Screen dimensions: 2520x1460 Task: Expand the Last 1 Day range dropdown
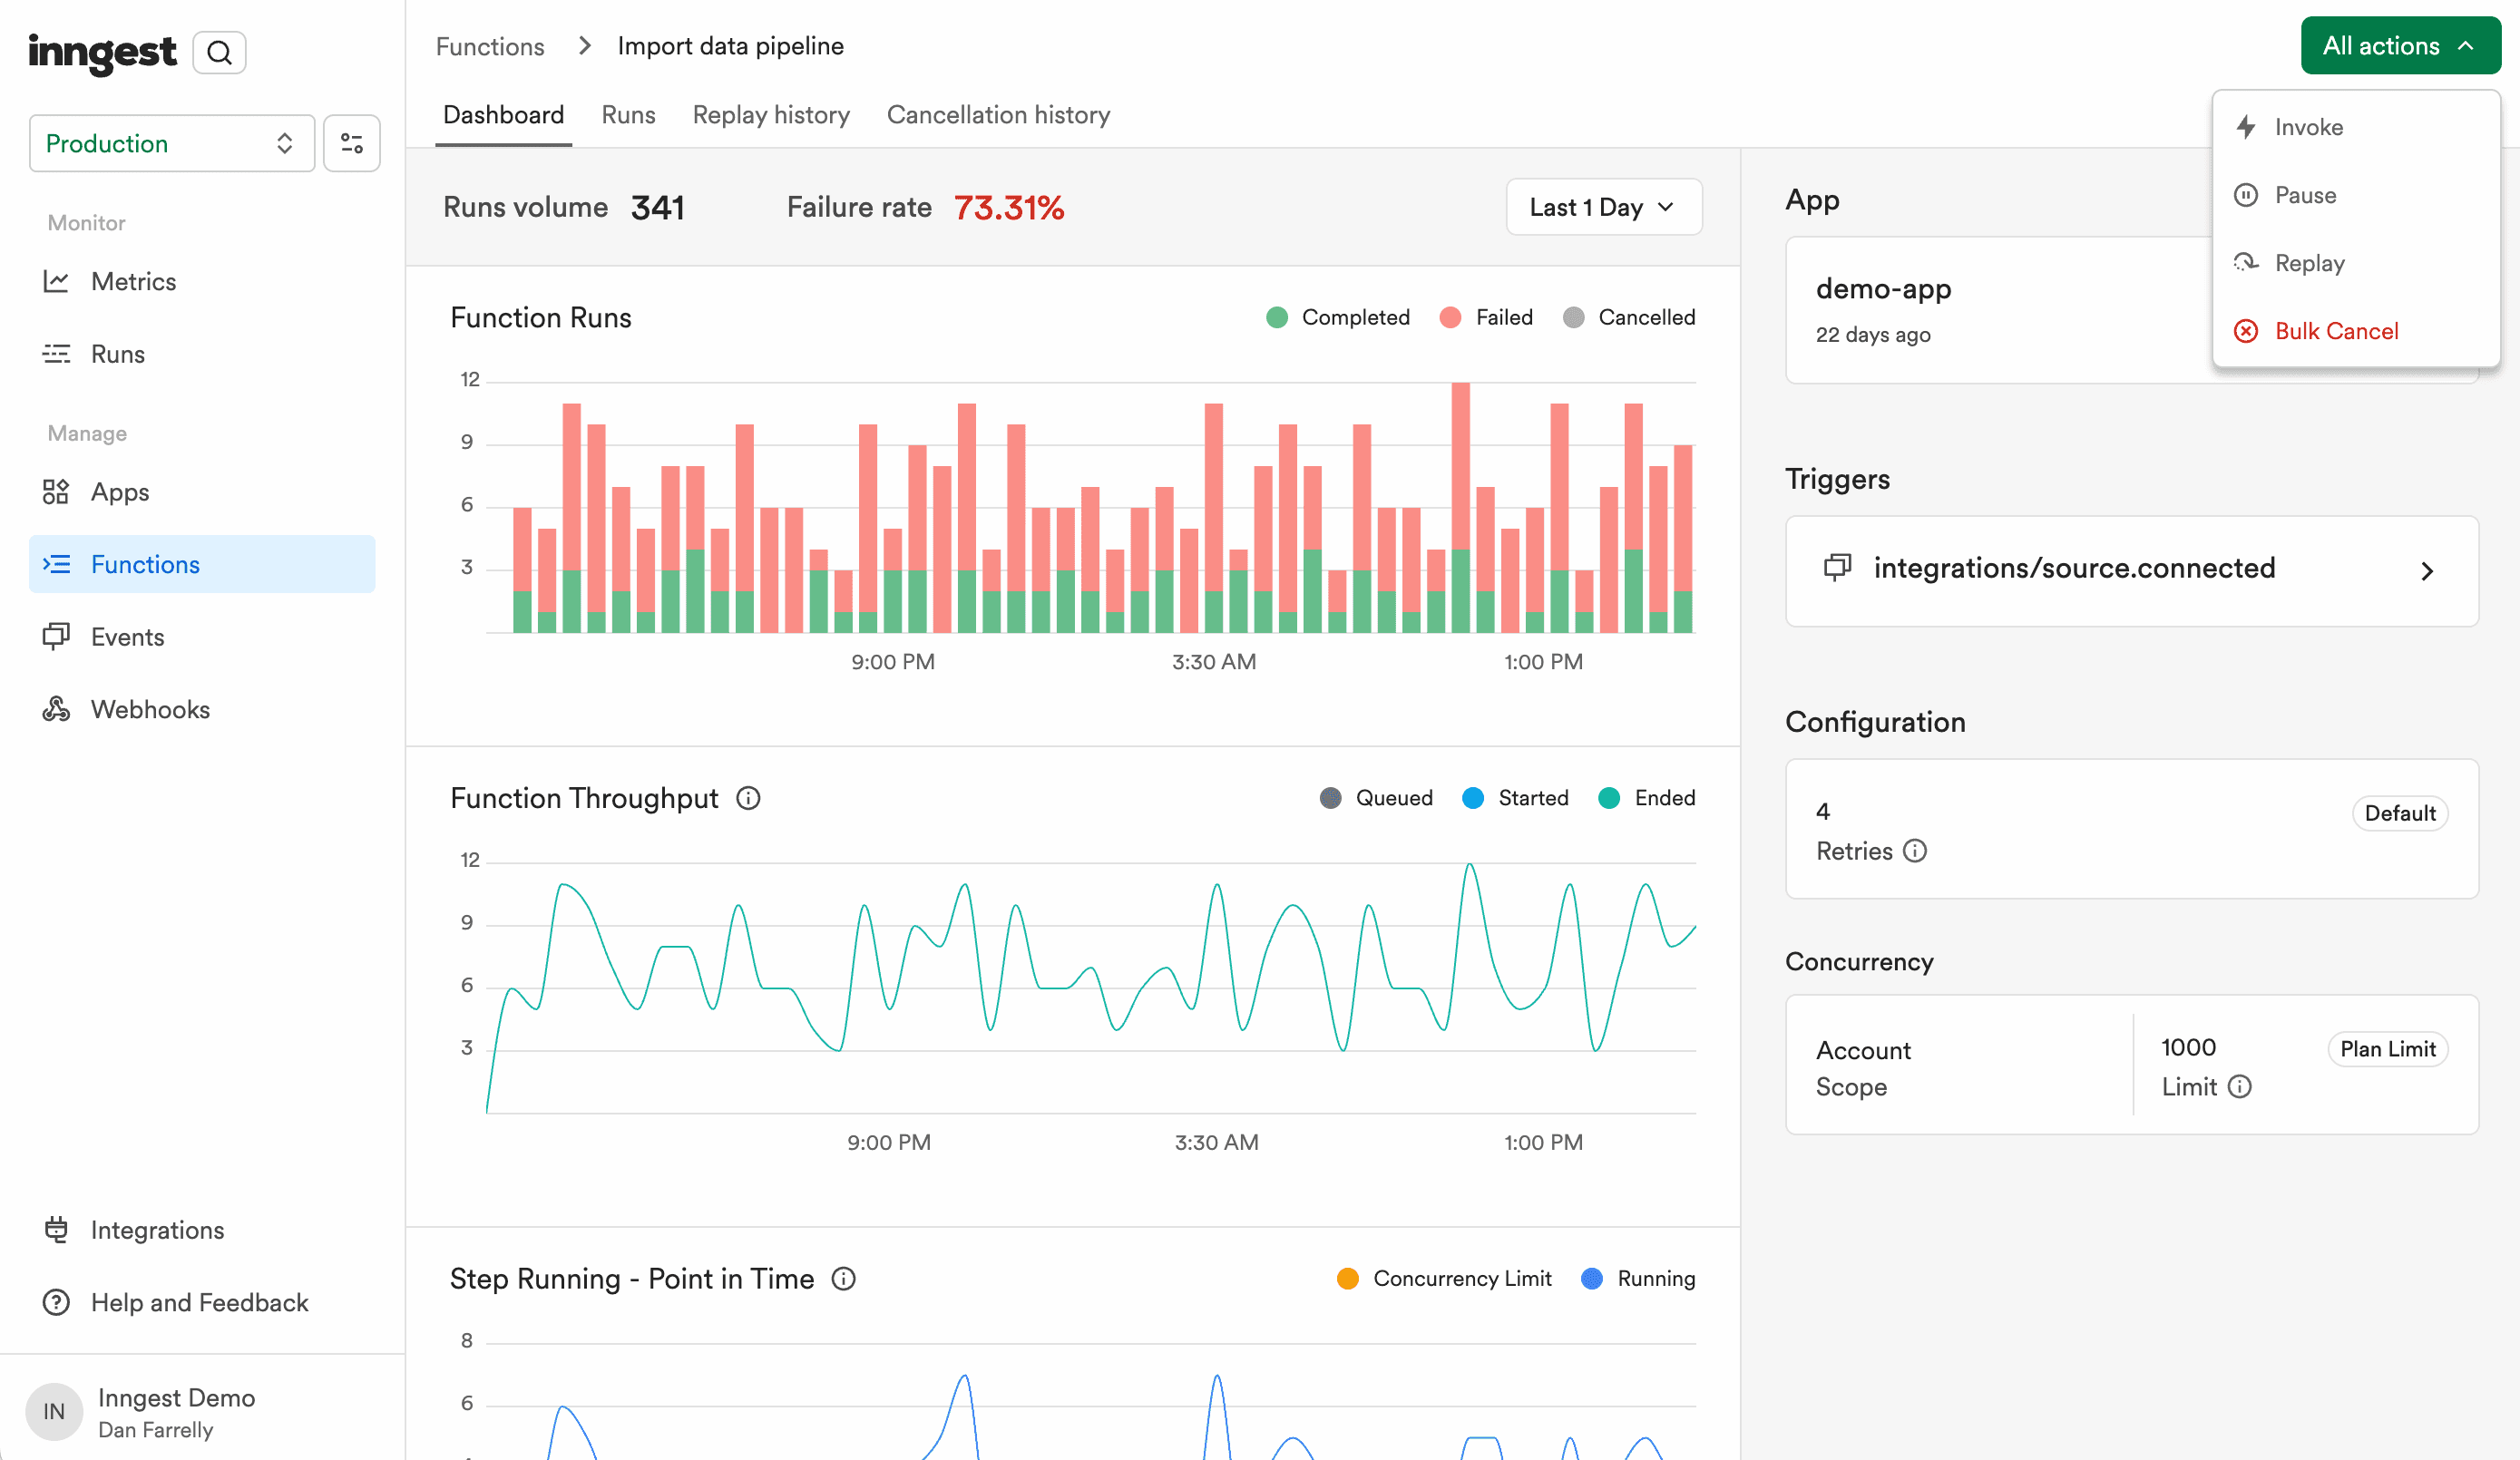(x=1603, y=207)
